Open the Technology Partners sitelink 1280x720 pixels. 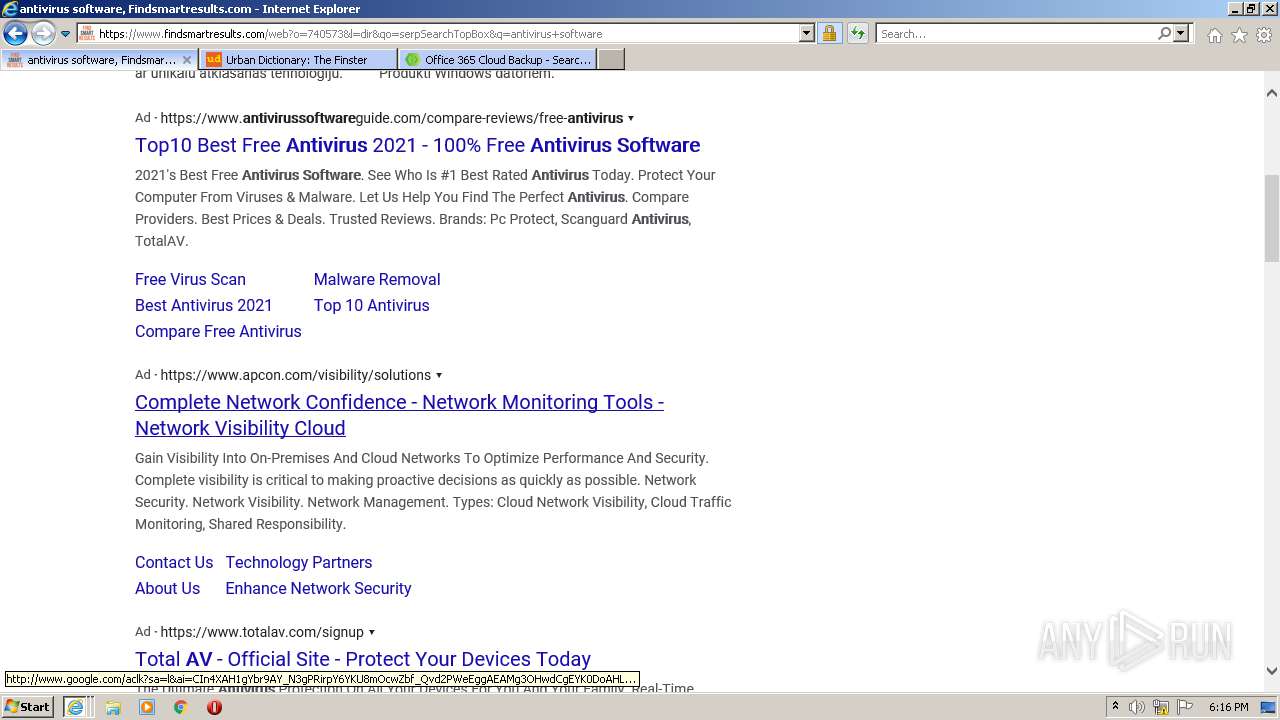[298, 562]
